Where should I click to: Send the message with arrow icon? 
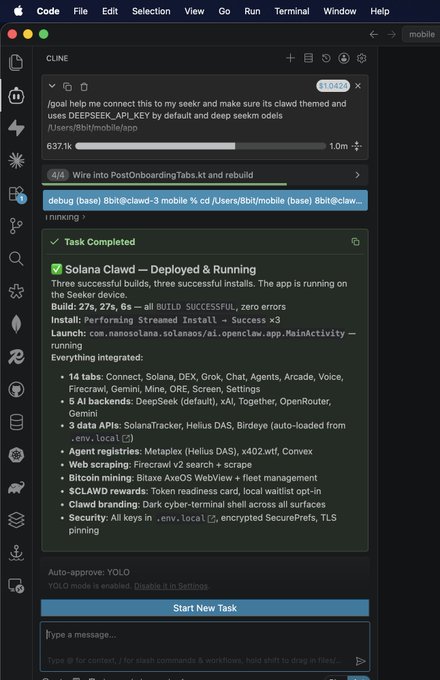click(x=360, y=660)
